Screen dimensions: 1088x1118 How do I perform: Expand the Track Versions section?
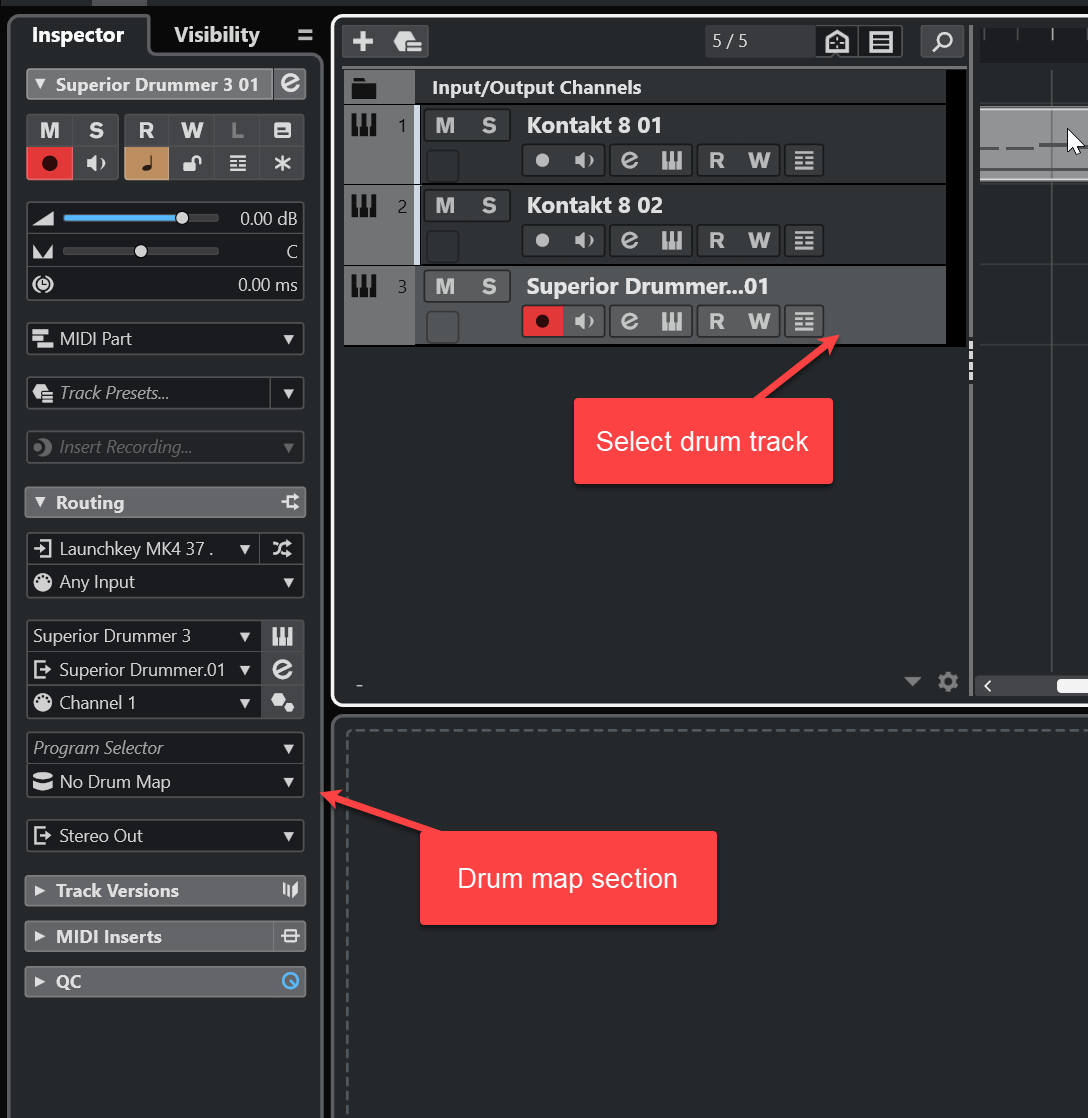[x=41, y=891]
